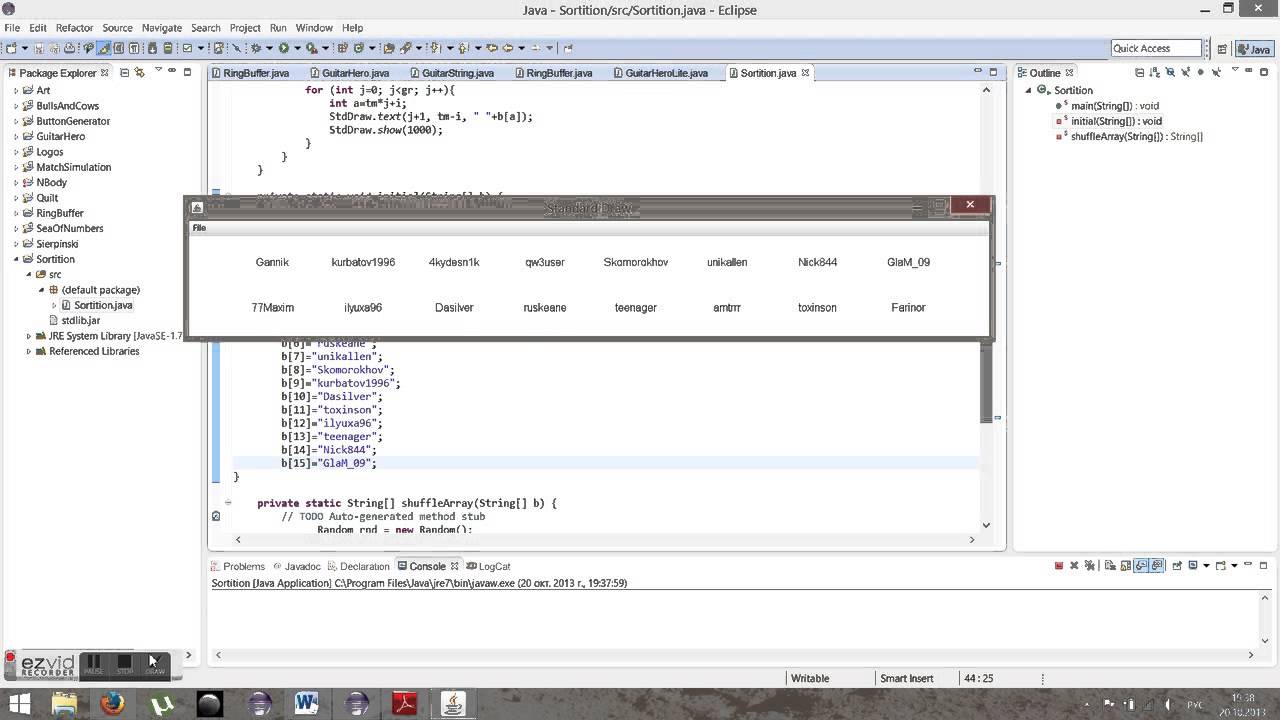
Task: Click the Run green play icon
Action: [x=284, y=48]
